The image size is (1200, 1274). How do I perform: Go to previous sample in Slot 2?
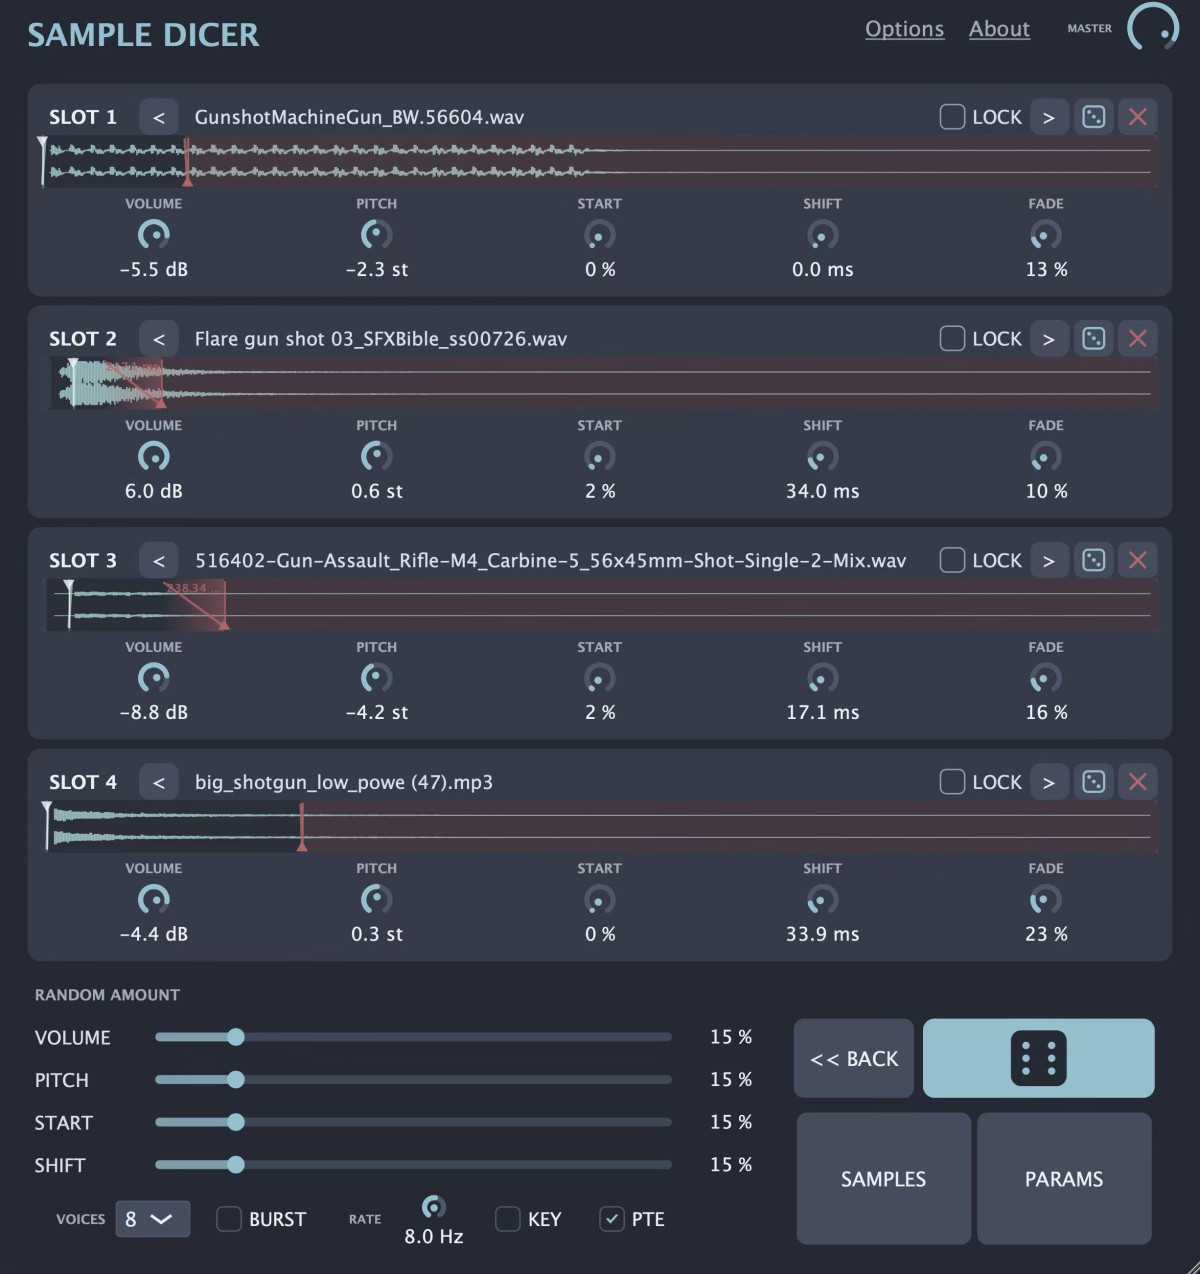point(158,339)
